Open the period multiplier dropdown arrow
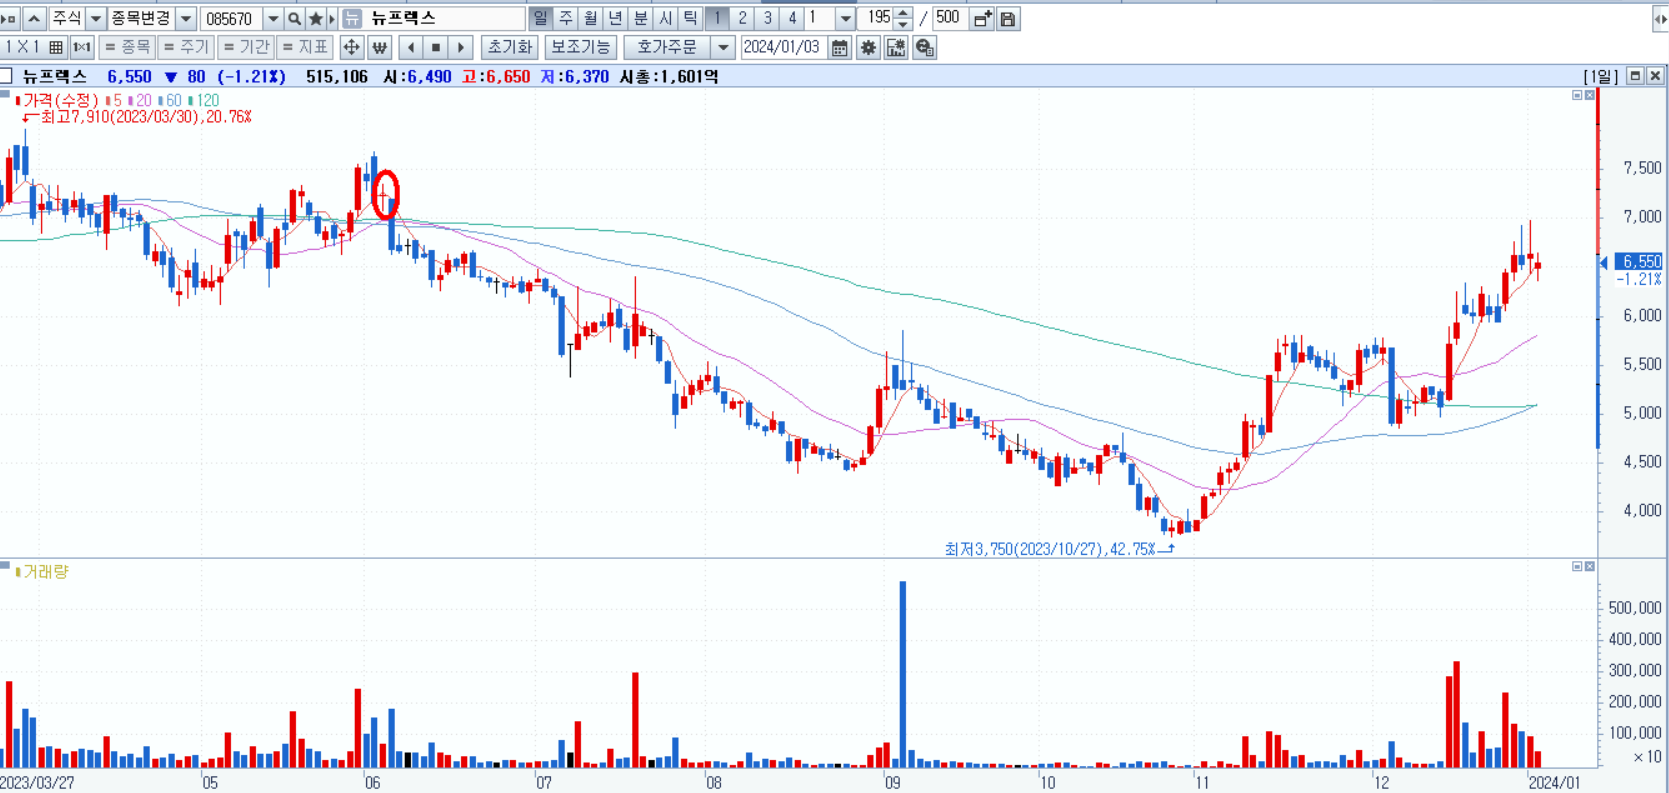The height and width of the screenshot is (793, 1669). click(845, 18)
